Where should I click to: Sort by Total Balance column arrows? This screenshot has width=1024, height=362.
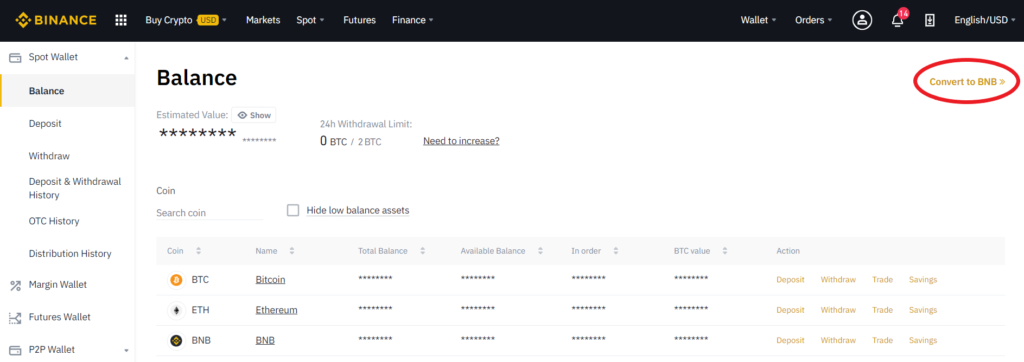point(423,251)
